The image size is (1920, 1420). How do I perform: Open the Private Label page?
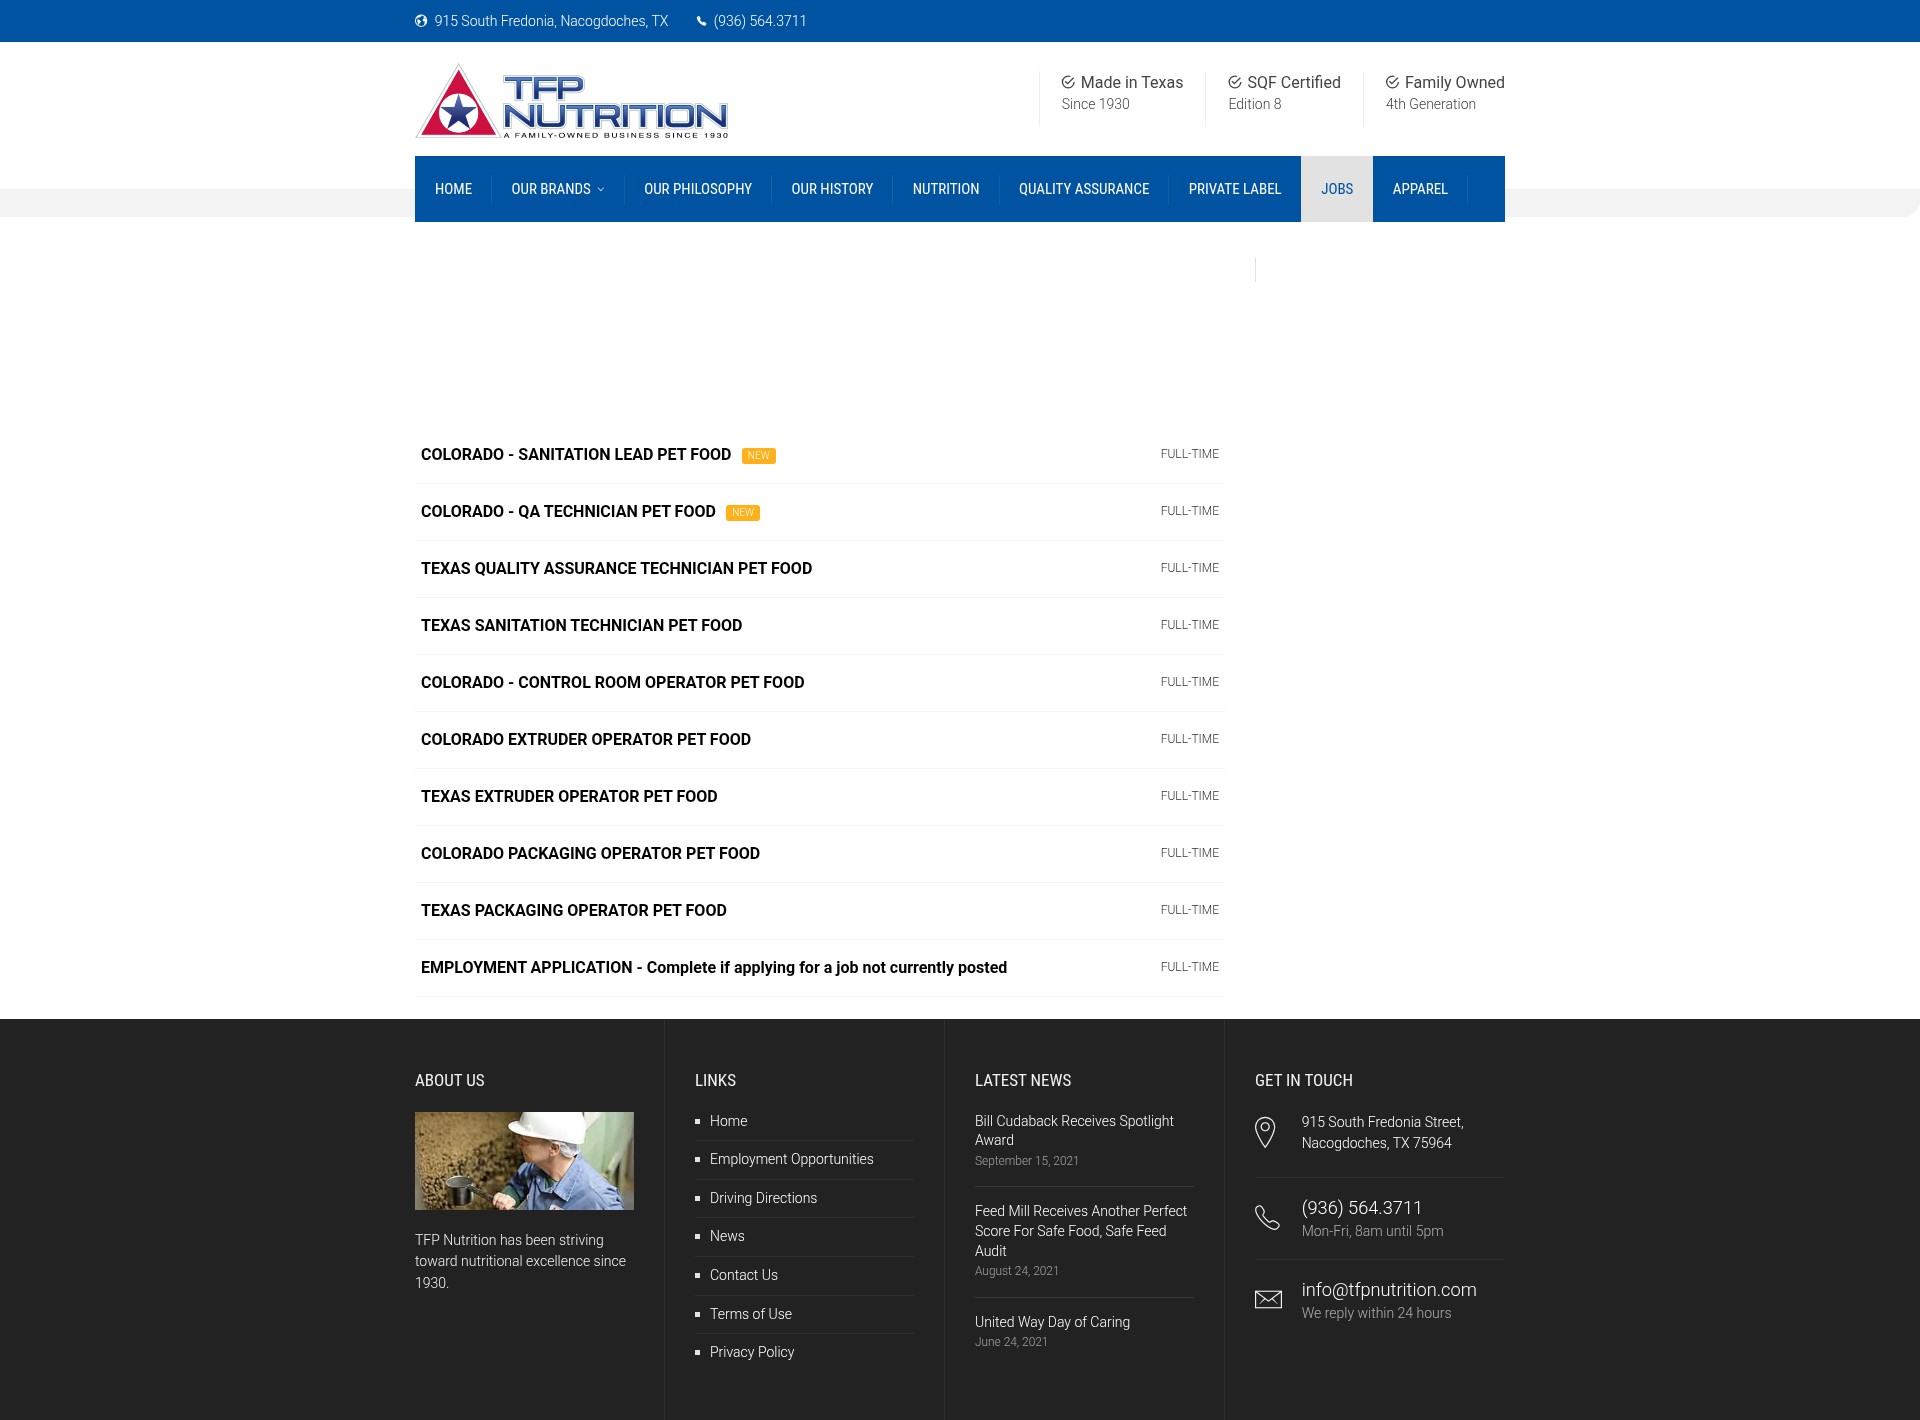pos(1235,189)
